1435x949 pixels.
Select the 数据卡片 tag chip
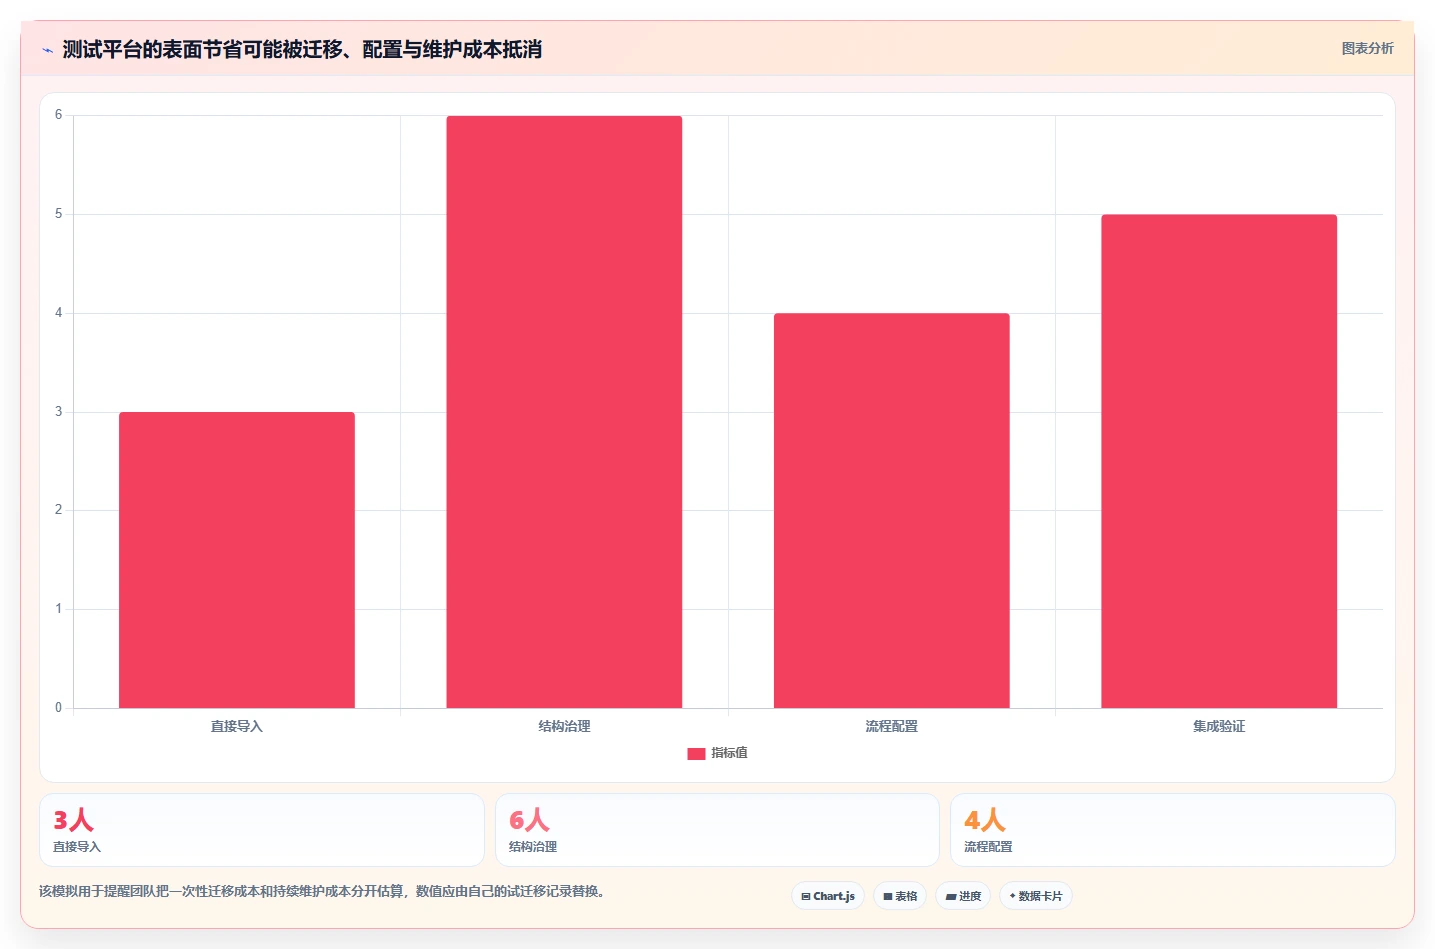click(1036, 896)
